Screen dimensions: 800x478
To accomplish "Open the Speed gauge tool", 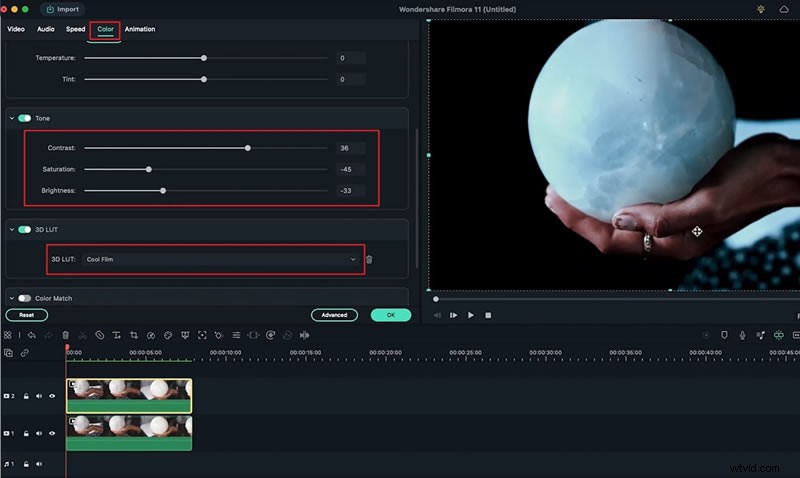I will (151, 335).
